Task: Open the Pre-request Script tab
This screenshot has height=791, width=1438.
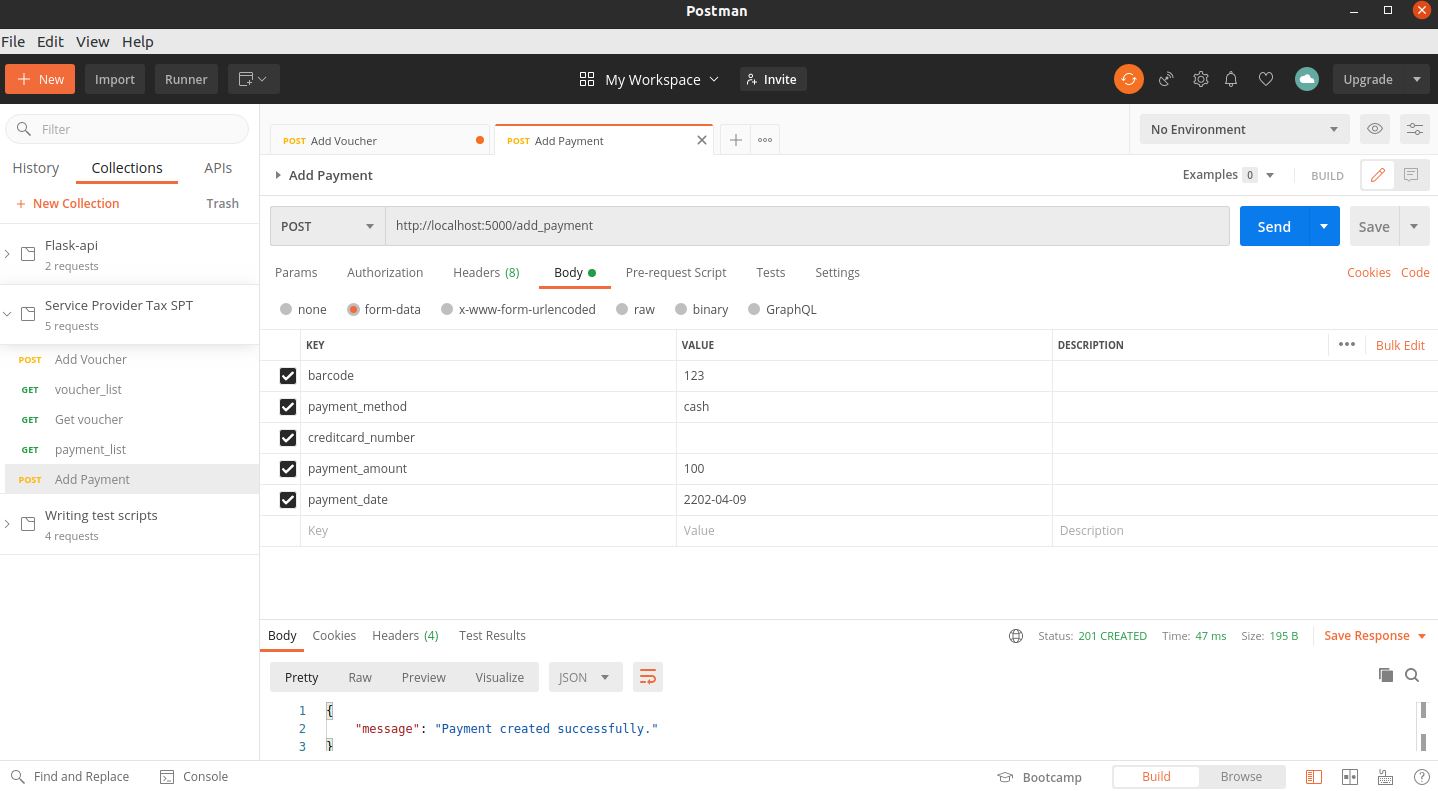Action: 676,272
